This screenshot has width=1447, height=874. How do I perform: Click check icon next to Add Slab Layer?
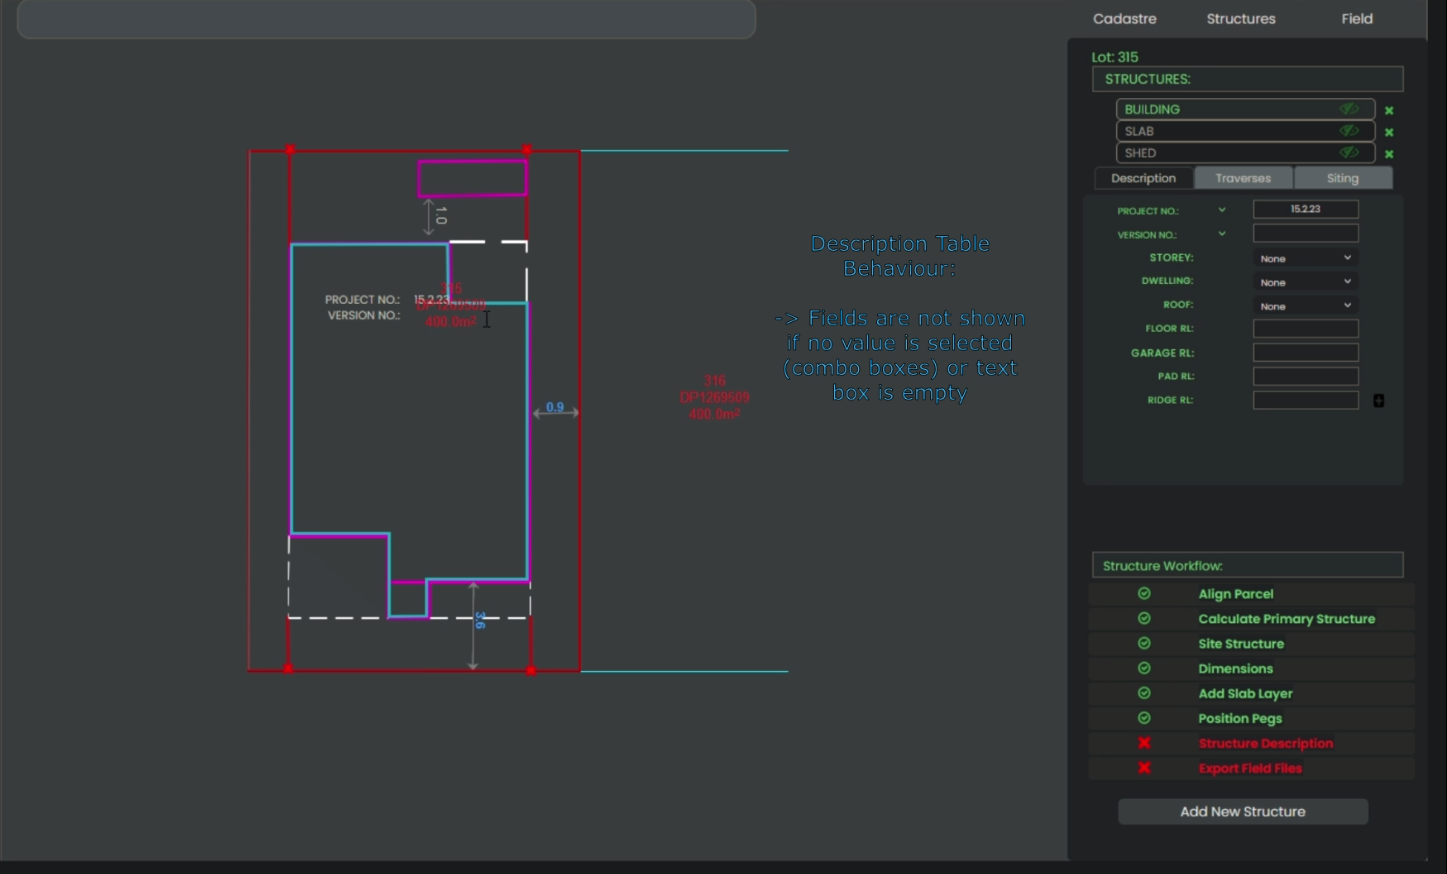[1144, 694]
